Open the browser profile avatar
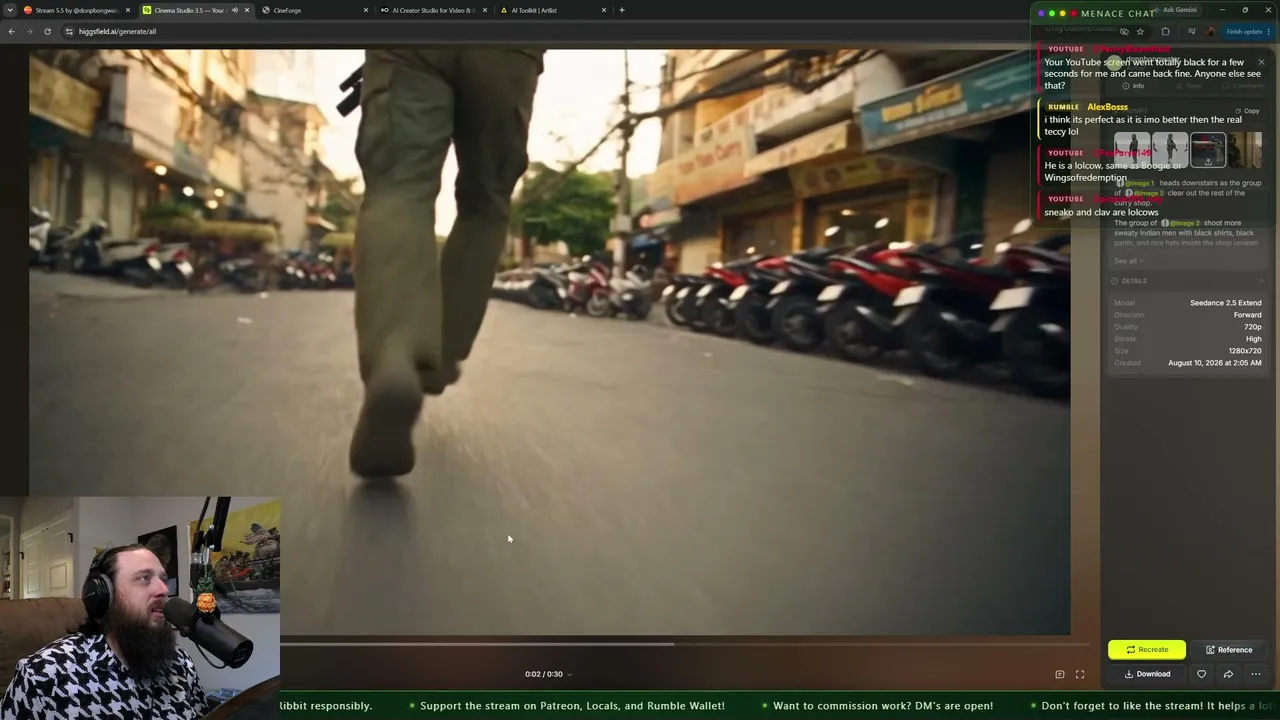The height and width of the screenshot is (720, 1280). click(x=1210, y=31)
